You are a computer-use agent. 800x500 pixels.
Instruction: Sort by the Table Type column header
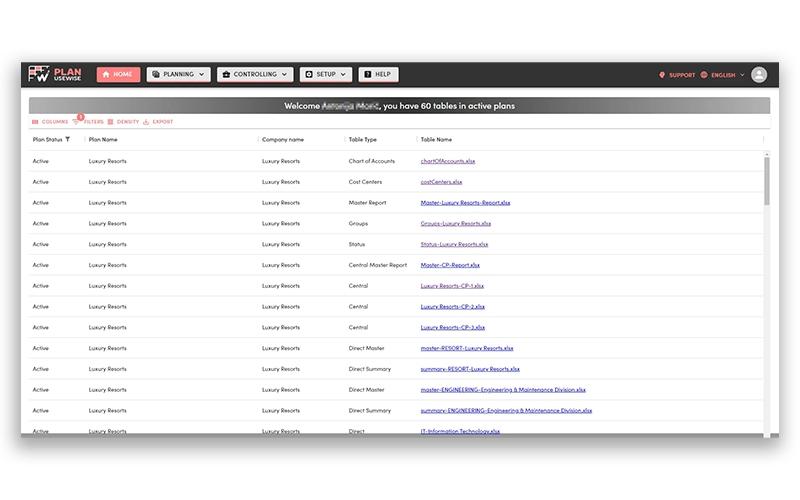point(363,139)
